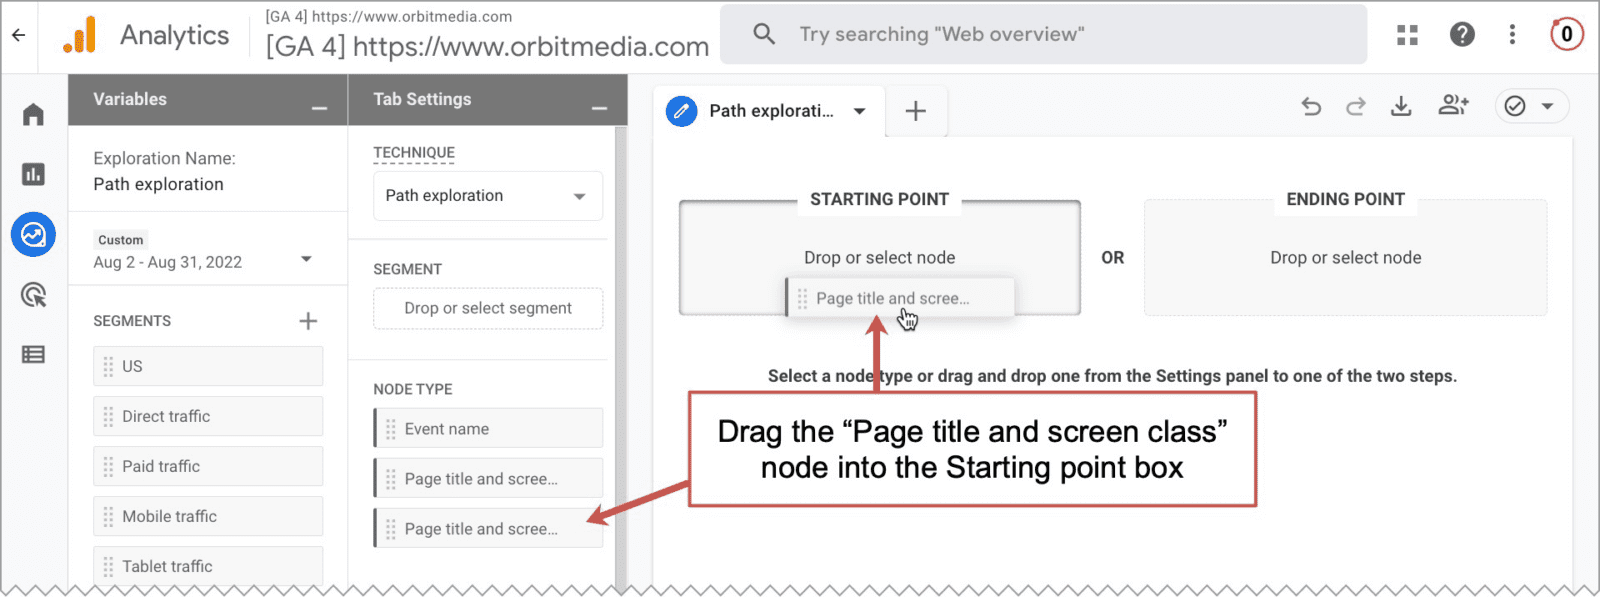Download the exploration with export icon
The width and height of the screenshot is (1600, 597).
[1401, 106]
